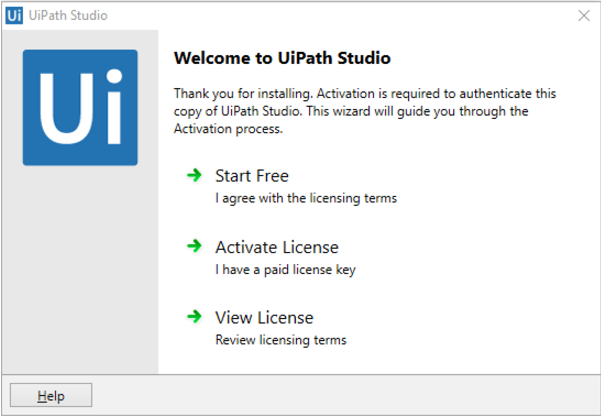Click the green arrow beside Start Free
Image resolution: width=601 pixels, height=416 pixels.
pos(194,176)
